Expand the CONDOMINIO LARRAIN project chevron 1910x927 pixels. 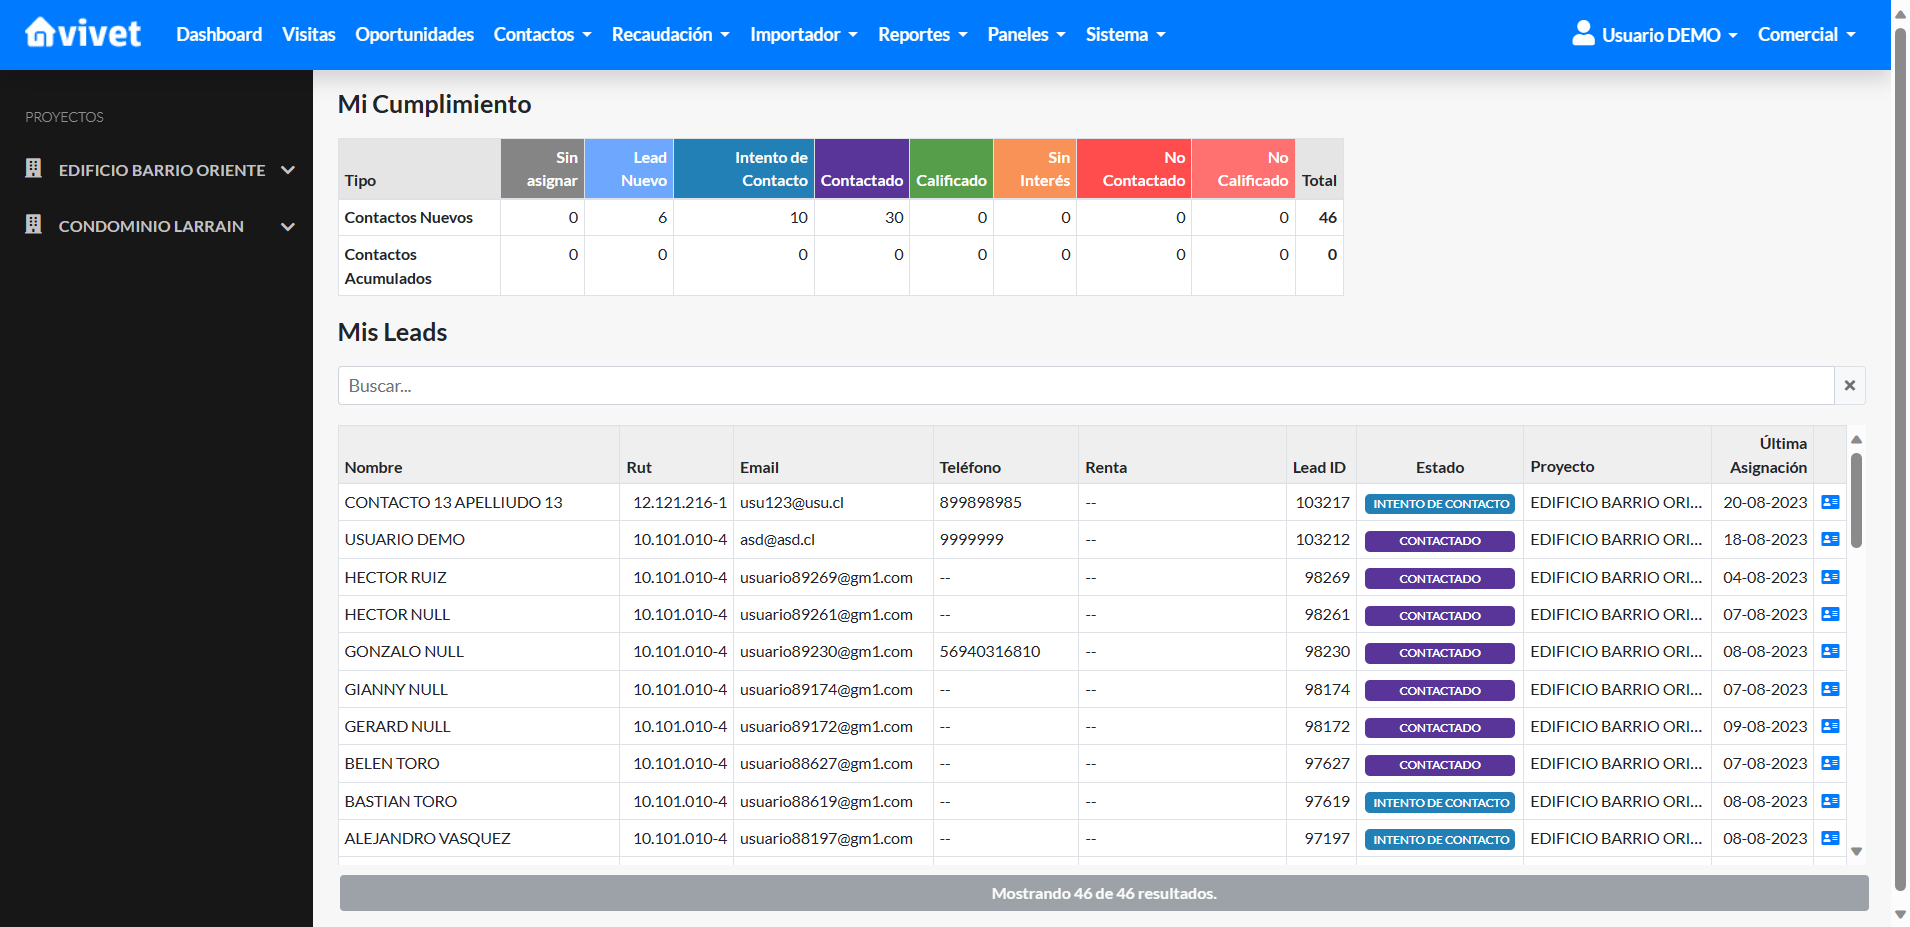click(288, 226)
